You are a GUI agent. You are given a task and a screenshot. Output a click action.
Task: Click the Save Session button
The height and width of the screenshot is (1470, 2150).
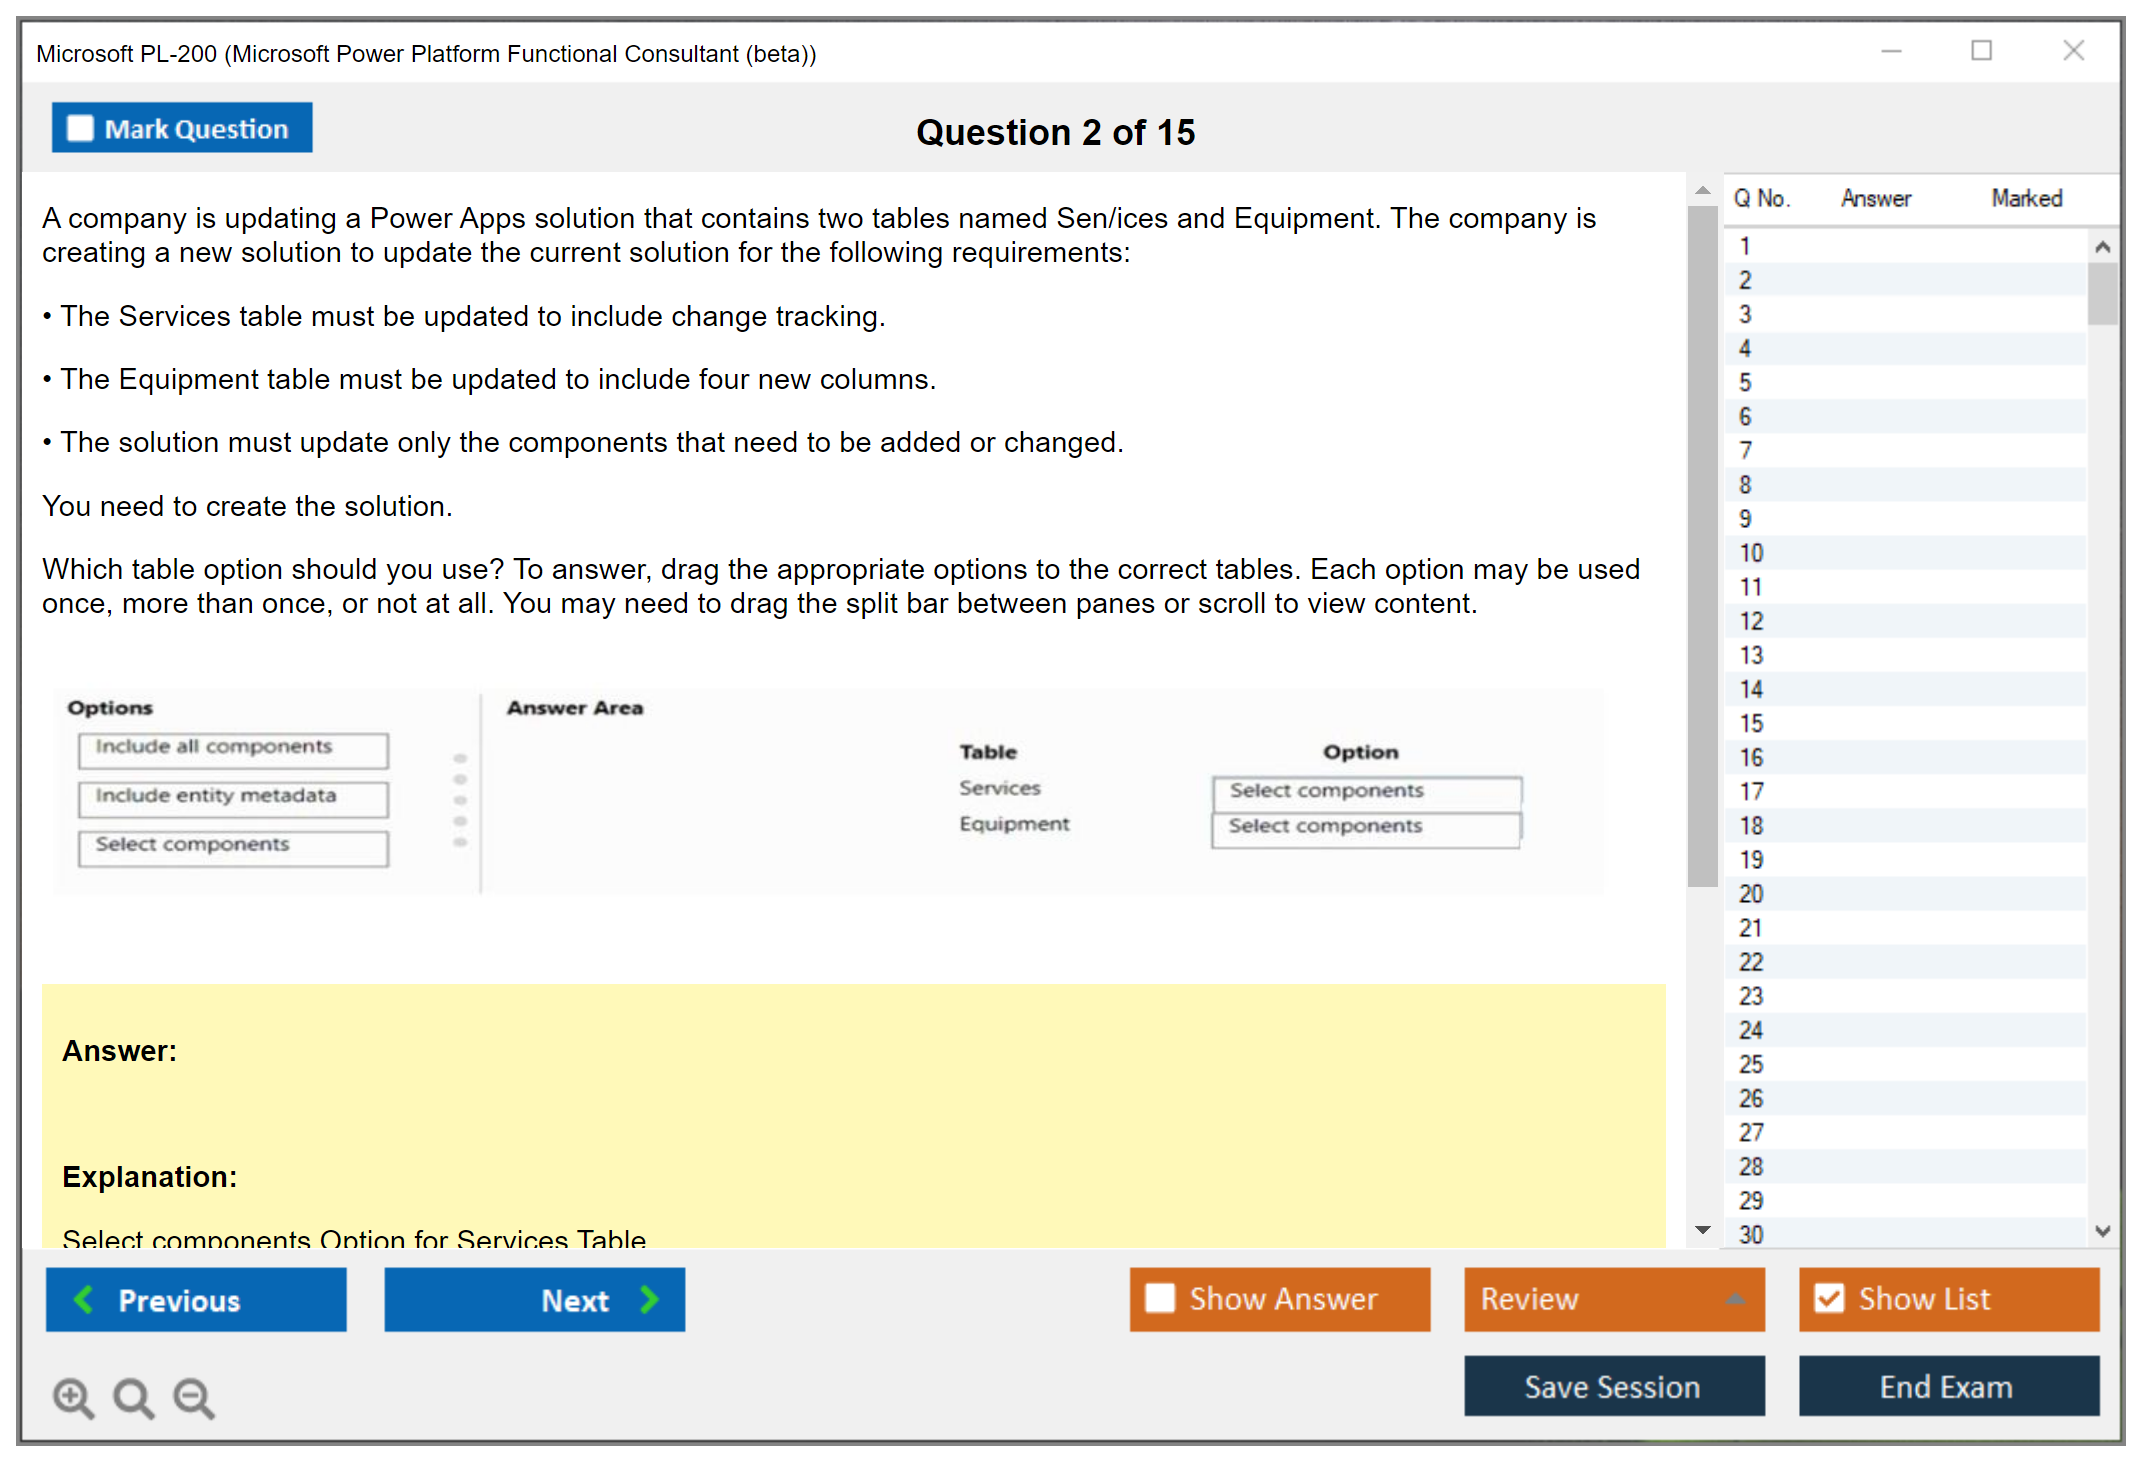1613,1386
